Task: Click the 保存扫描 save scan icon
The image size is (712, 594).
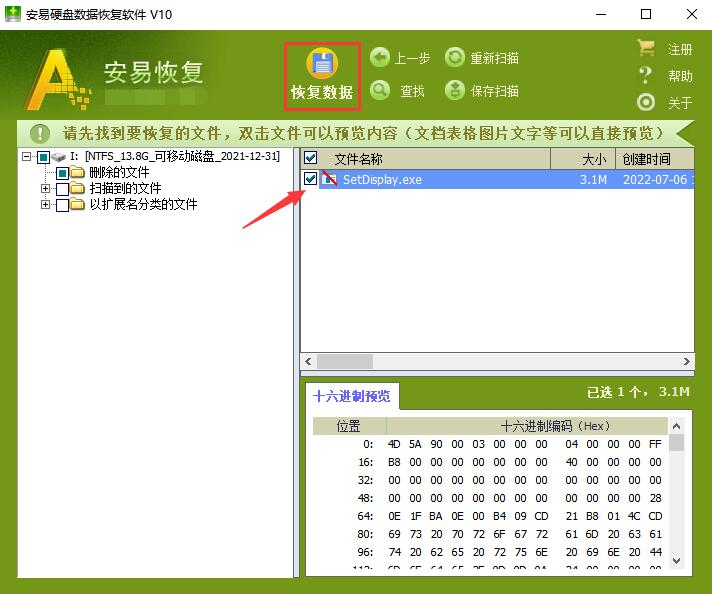Action: point(455,91)
